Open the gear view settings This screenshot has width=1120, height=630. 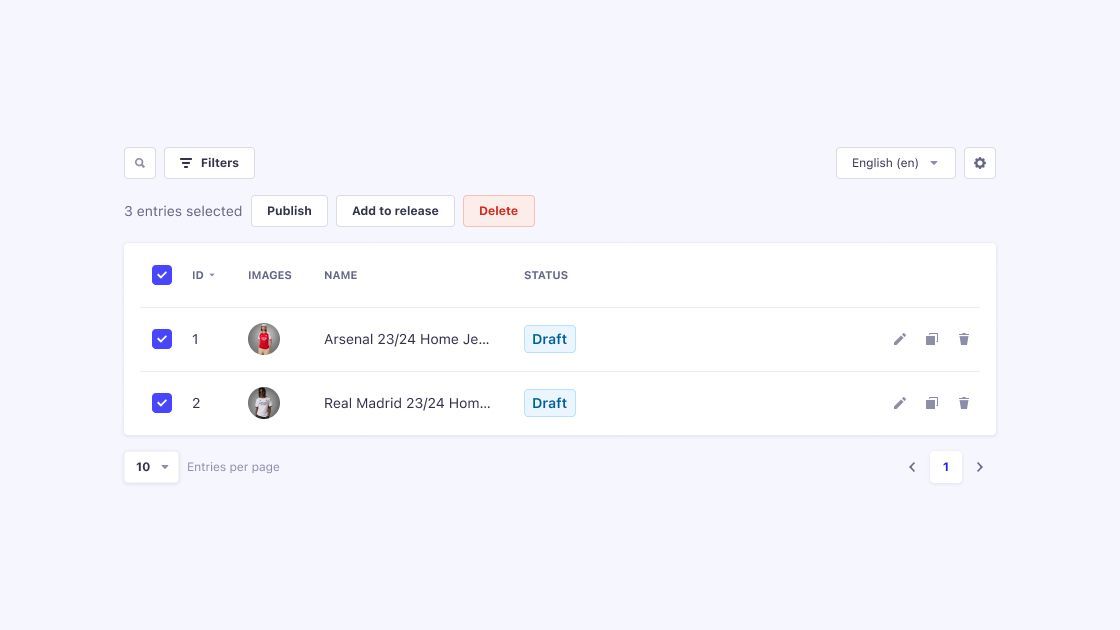coord(980,163)
